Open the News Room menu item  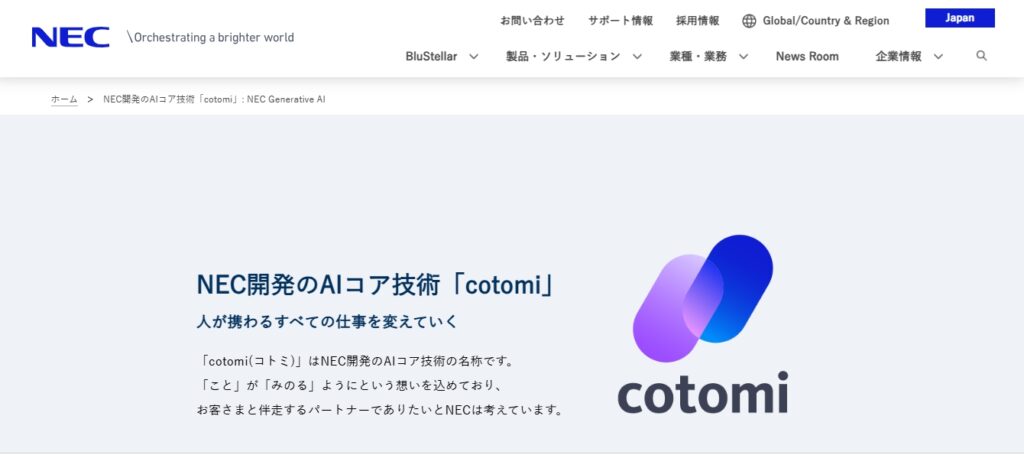807,57
